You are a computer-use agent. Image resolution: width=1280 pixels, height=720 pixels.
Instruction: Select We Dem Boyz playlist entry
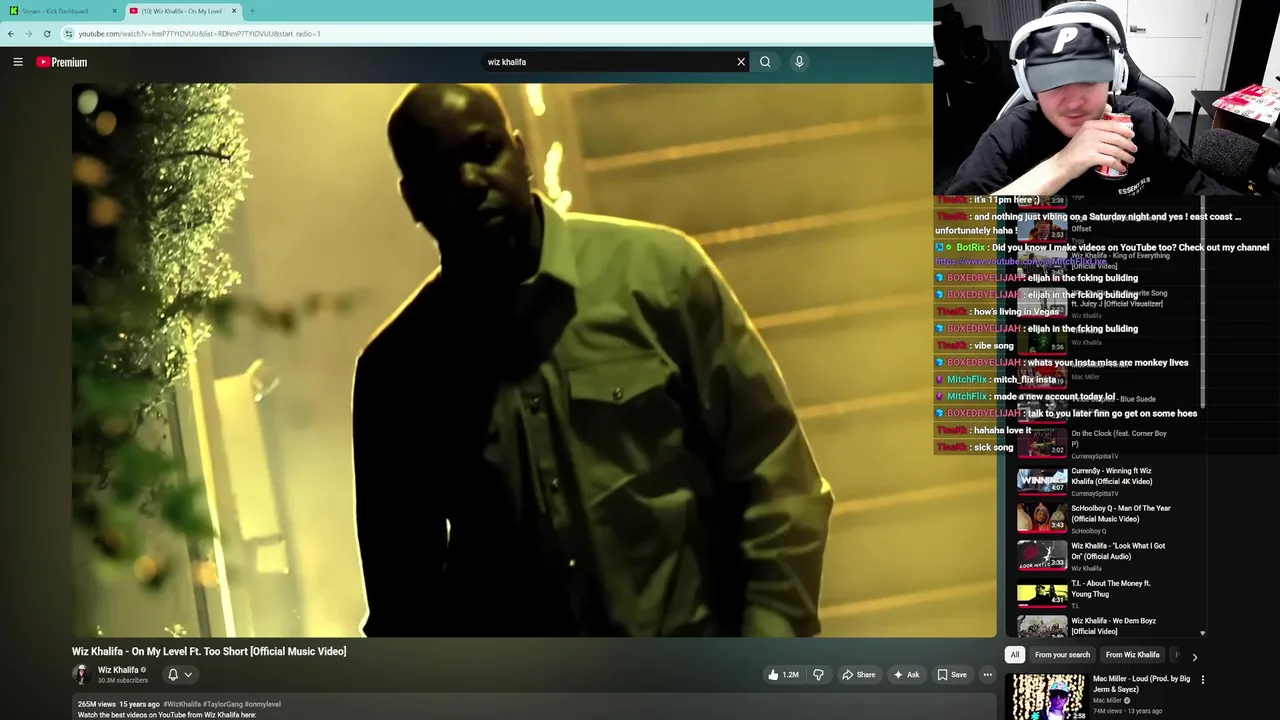pyautogui.click(x=1104, y=626)
